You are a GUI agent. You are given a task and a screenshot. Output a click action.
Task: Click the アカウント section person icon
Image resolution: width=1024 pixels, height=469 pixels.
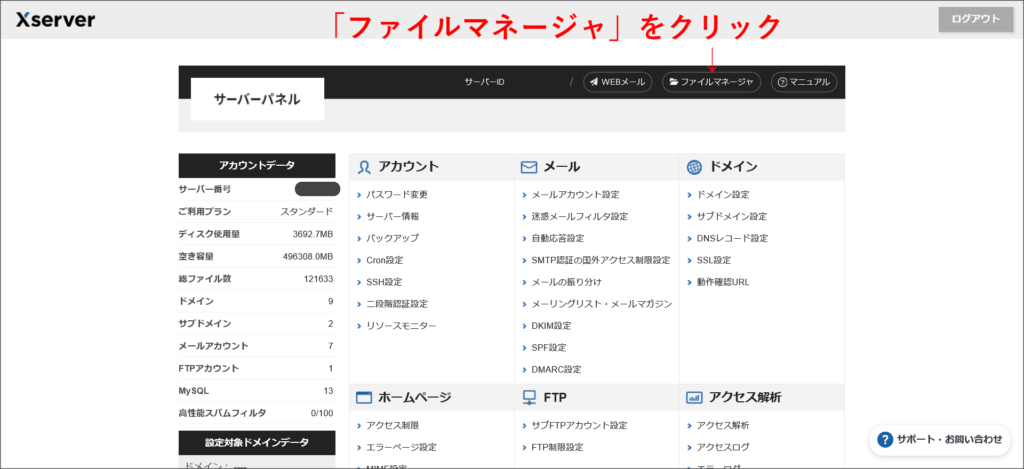(x=365, y=167)
